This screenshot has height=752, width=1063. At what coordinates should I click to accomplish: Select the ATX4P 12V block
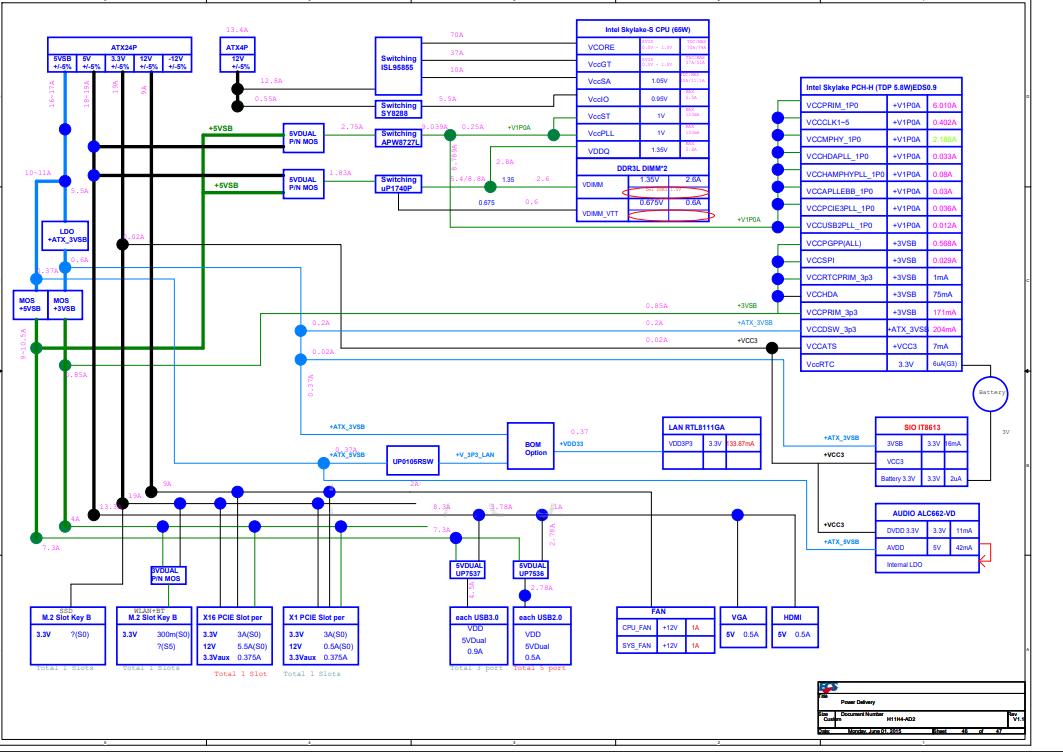coord(237,54)
